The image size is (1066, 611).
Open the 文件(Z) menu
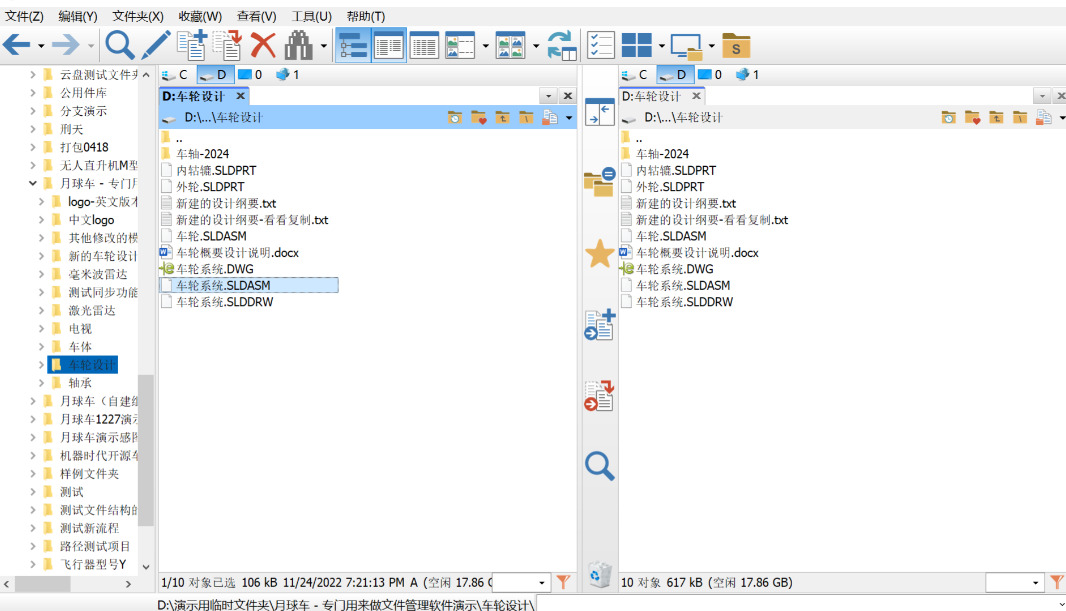click(x=24, y=16)
